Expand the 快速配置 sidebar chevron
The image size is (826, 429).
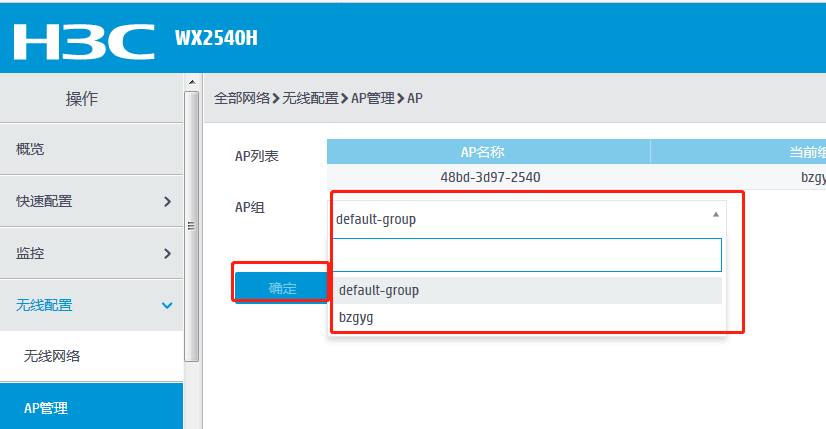tap(167, 201)
